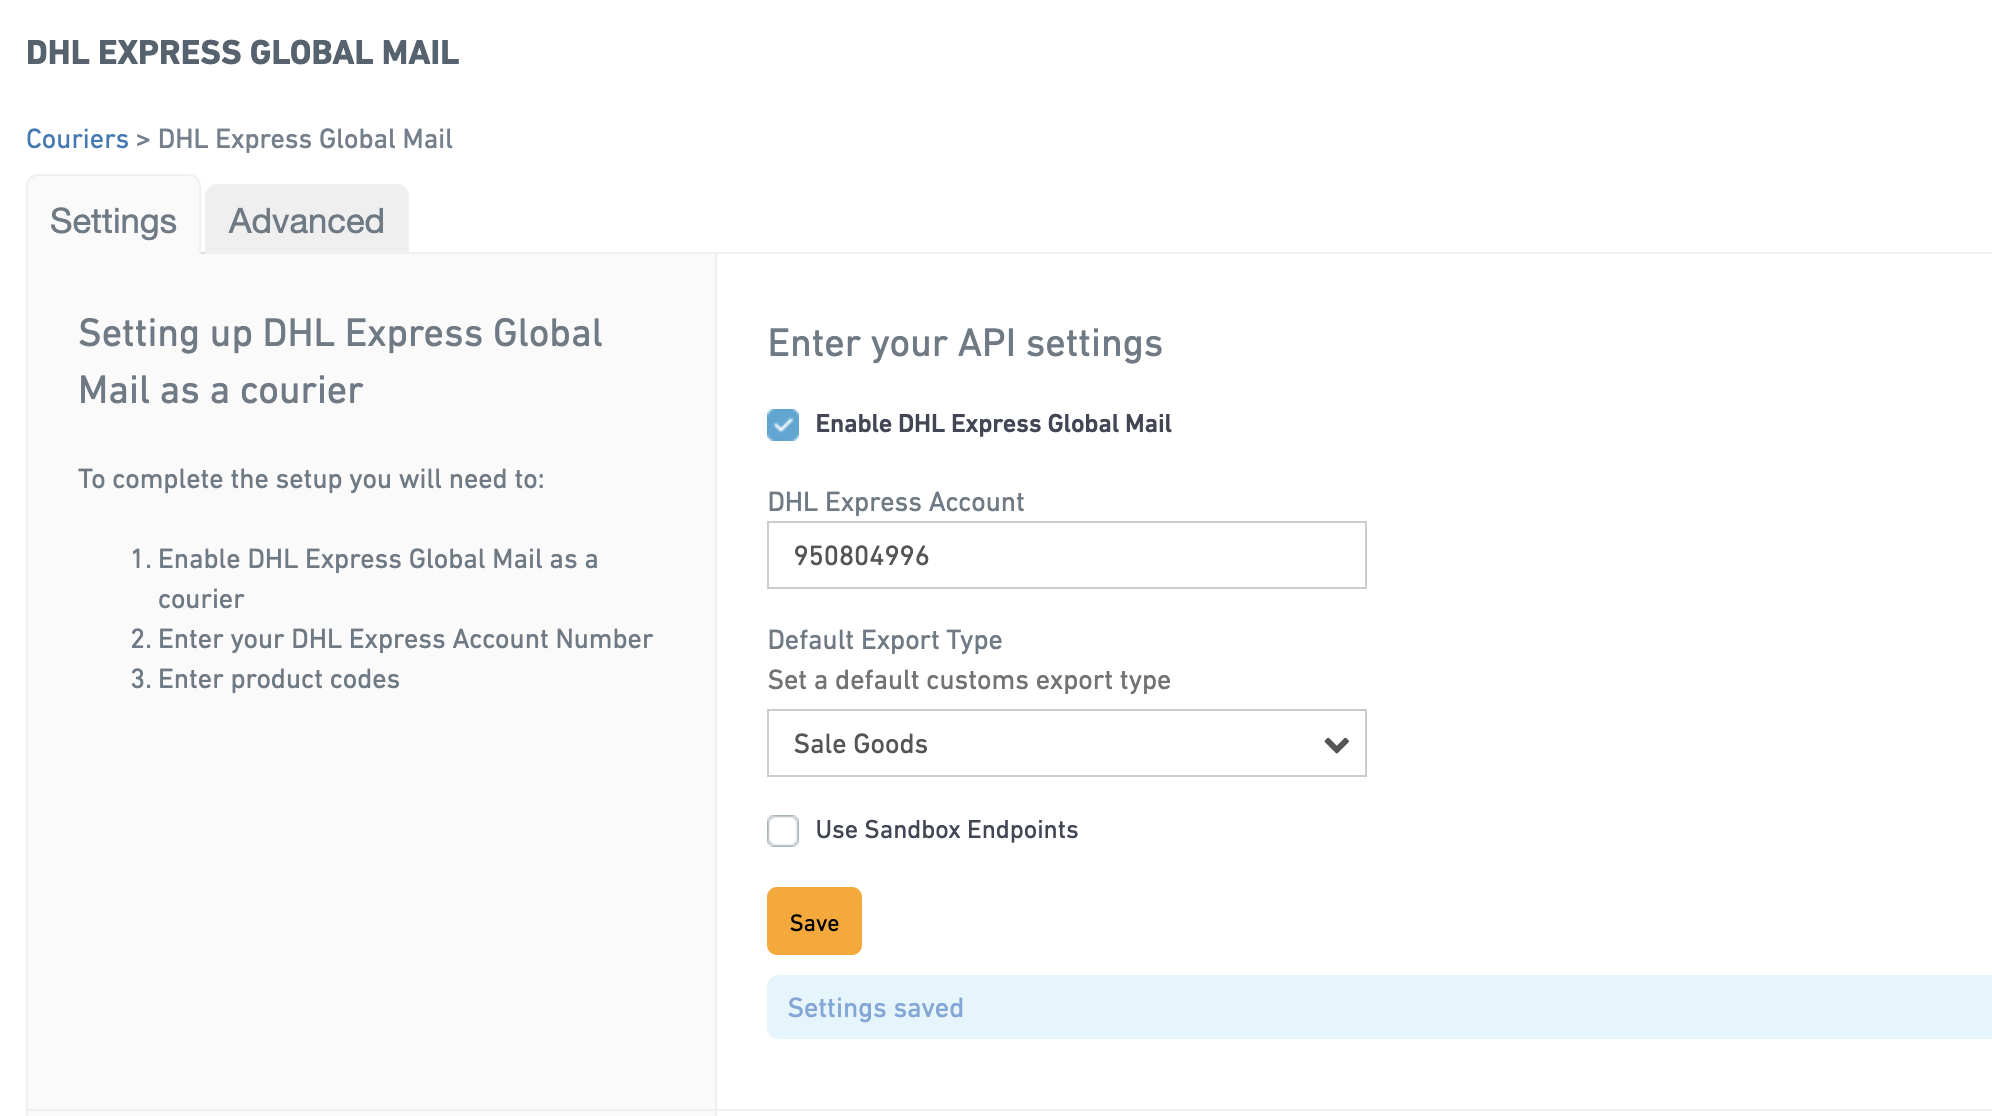The height and width of the screenshot is (1116, 1992).
Task: Click the empty Use Sandbox Endpoints box
Action: 782,830
